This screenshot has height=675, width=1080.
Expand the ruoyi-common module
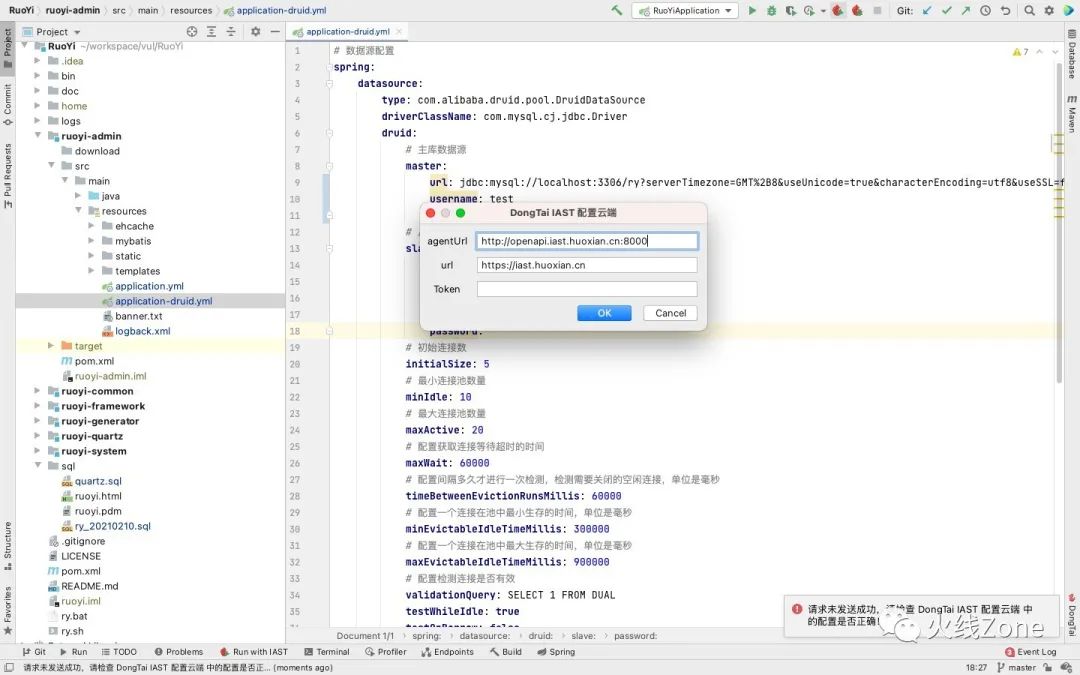pos(38,391)
